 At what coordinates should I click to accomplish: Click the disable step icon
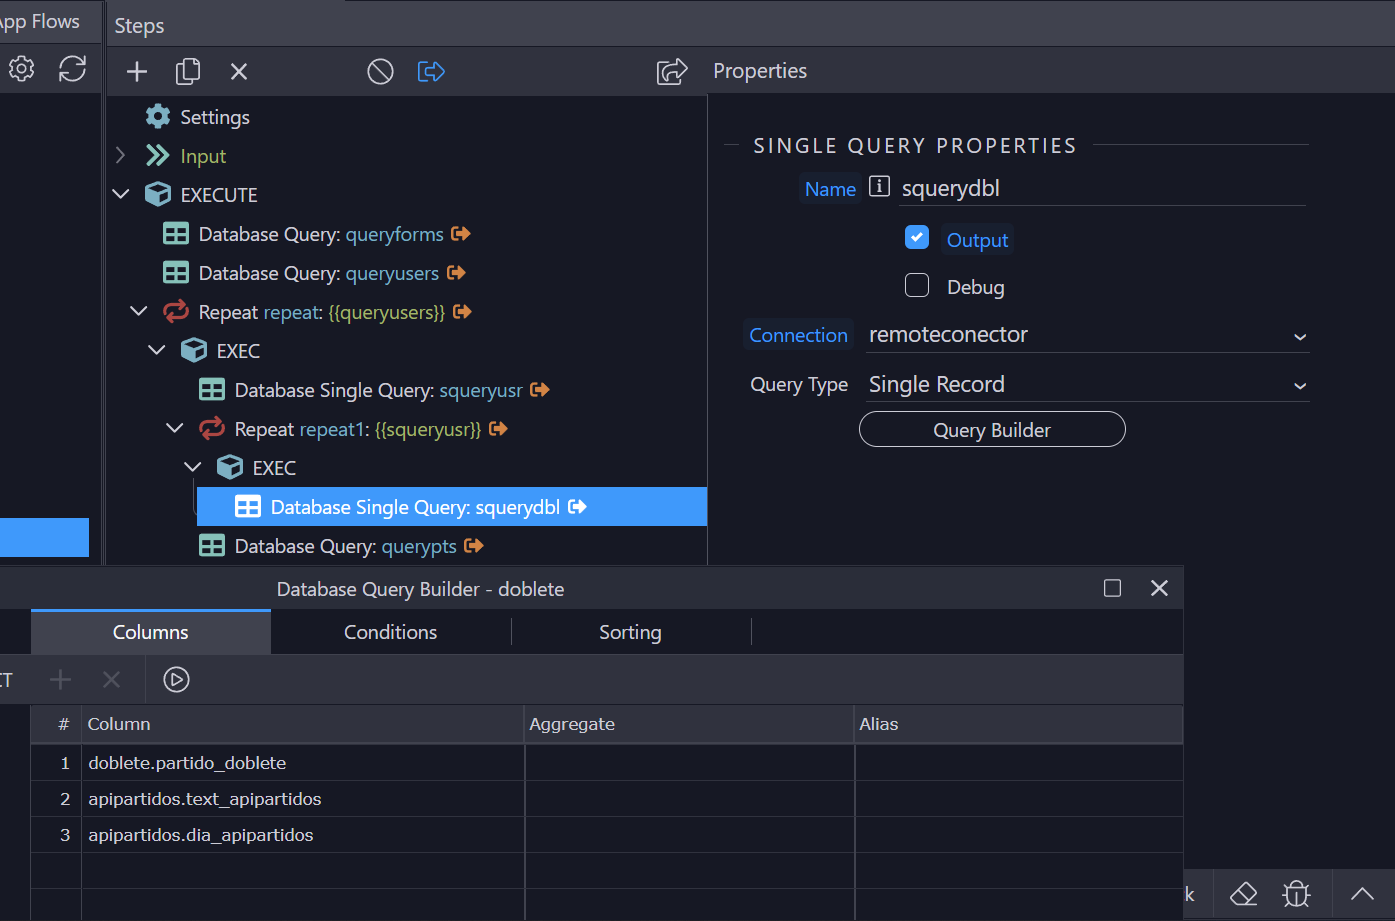coord(380,72)
